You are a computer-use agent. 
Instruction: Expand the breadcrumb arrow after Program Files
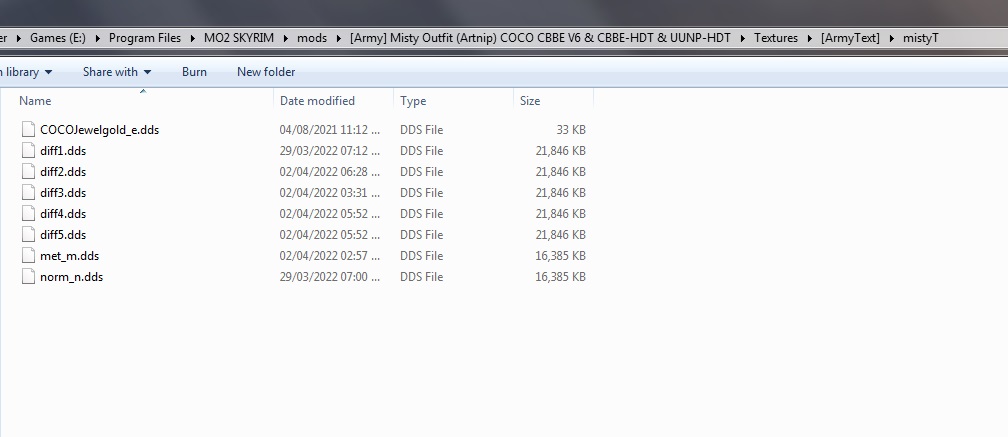click(192, 38)
